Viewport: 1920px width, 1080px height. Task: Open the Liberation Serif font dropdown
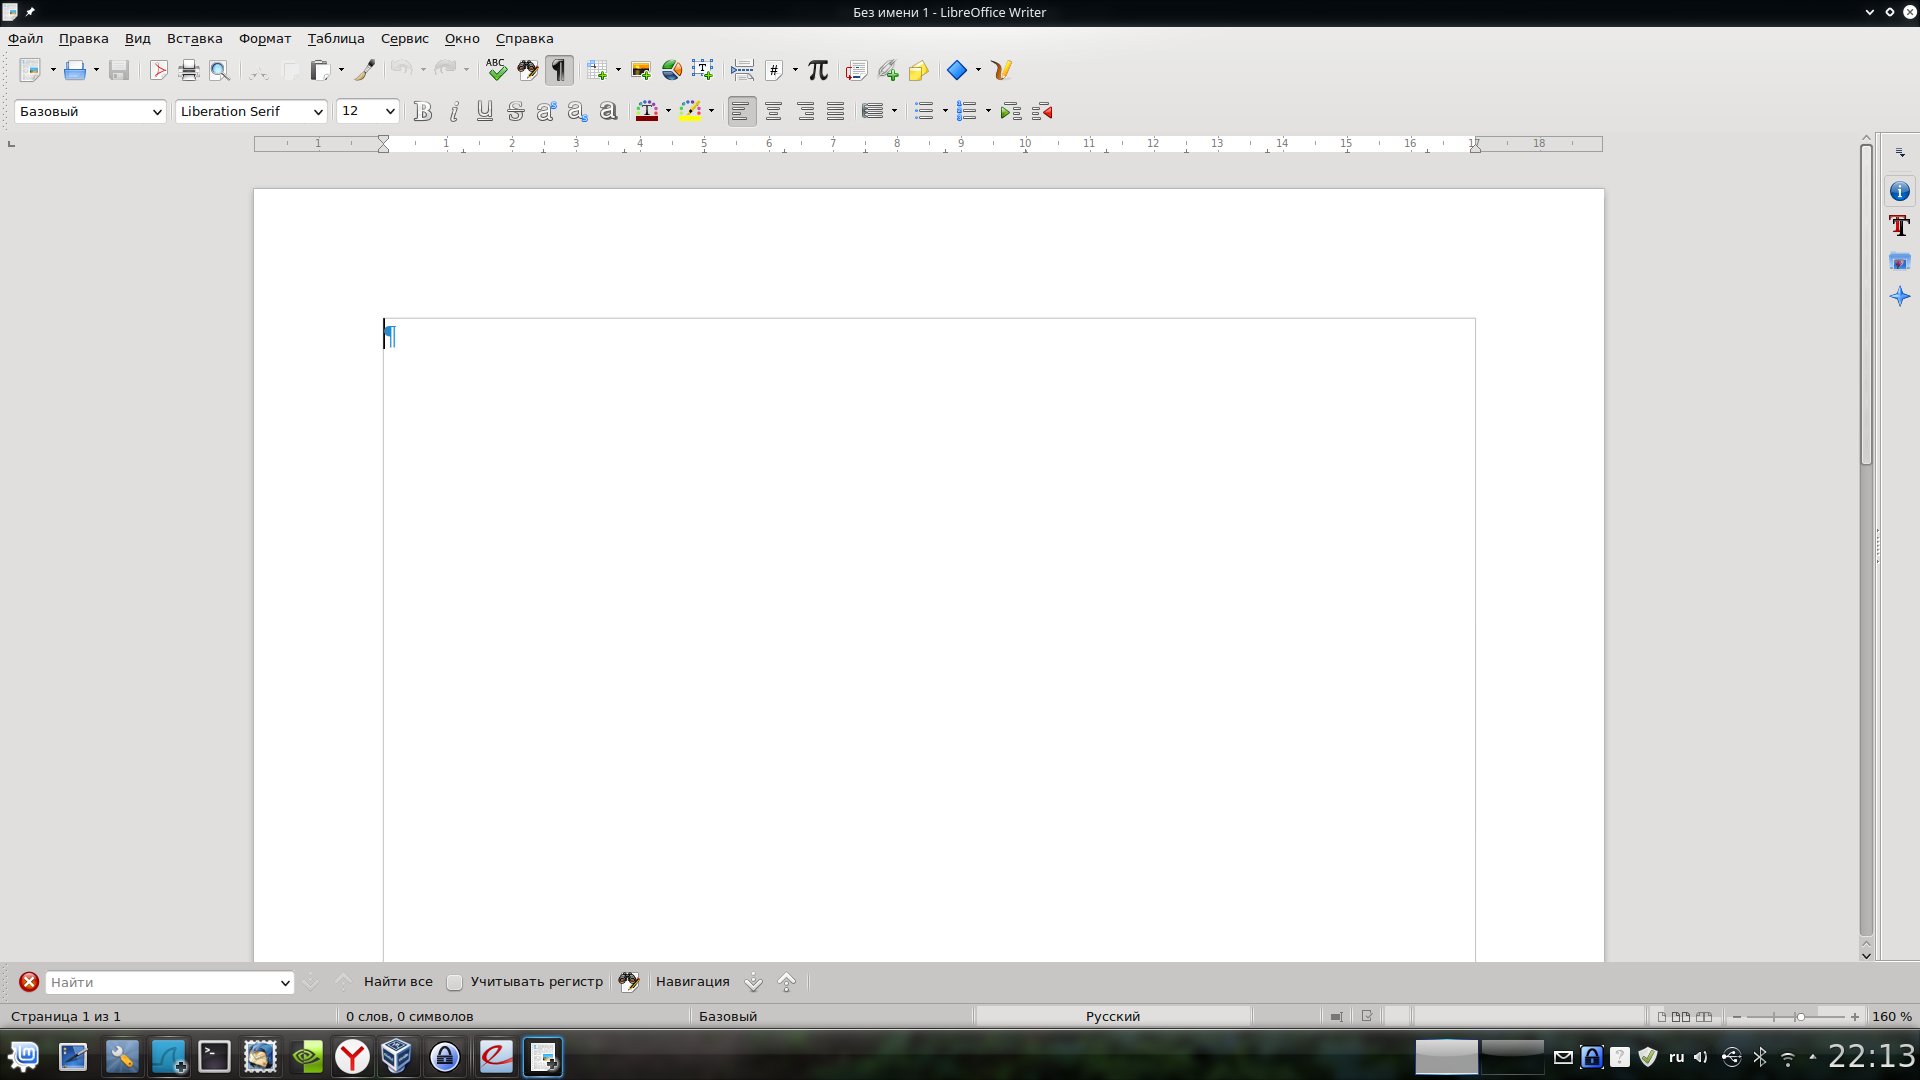(318, 112)
